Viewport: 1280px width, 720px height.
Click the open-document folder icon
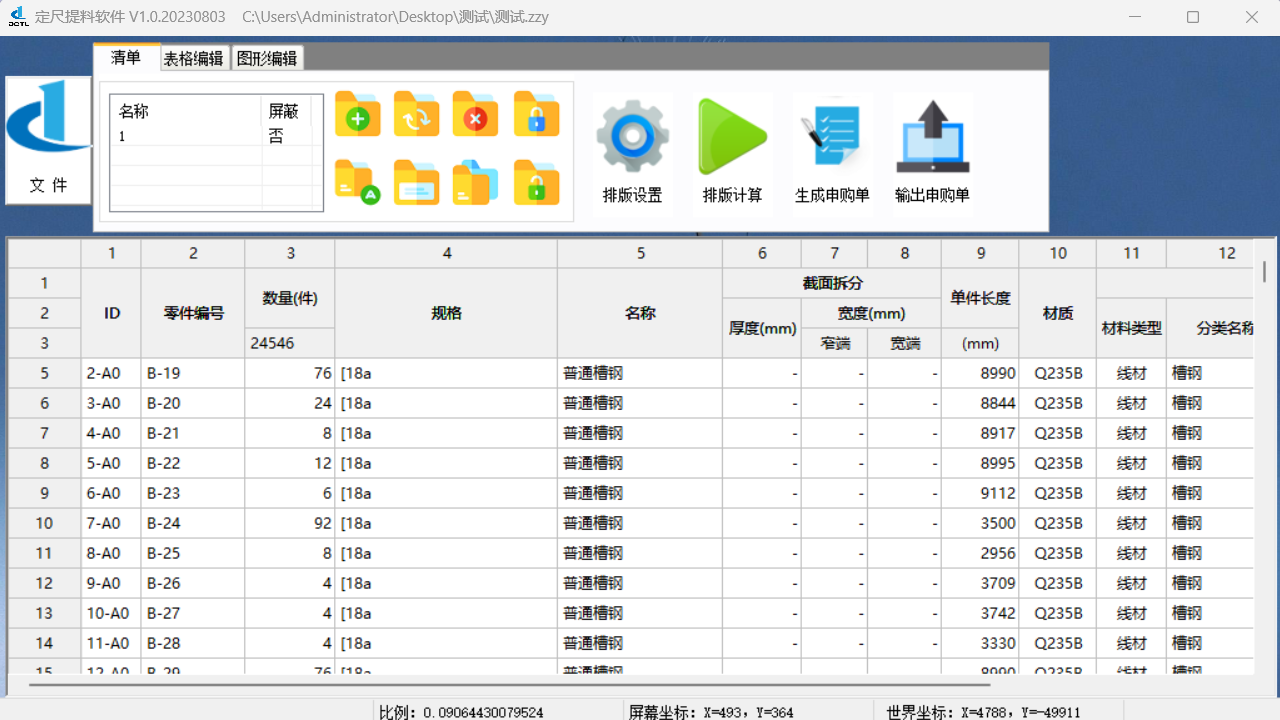tap(416, 184)
